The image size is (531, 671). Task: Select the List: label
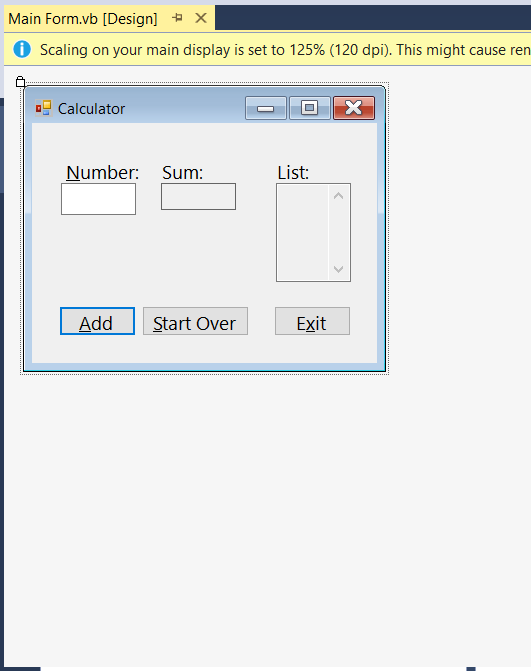pos(293,172)
